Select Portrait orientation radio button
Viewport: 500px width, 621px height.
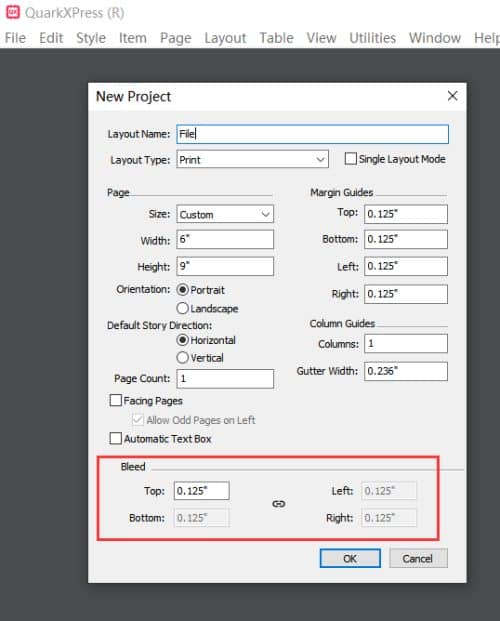pos(182,290)
